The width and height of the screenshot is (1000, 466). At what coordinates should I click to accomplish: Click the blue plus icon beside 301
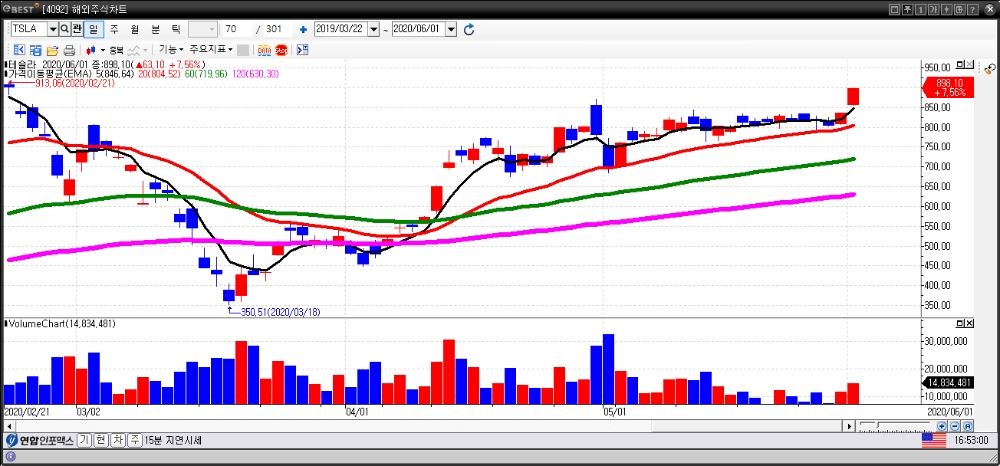tap(303, 30)
